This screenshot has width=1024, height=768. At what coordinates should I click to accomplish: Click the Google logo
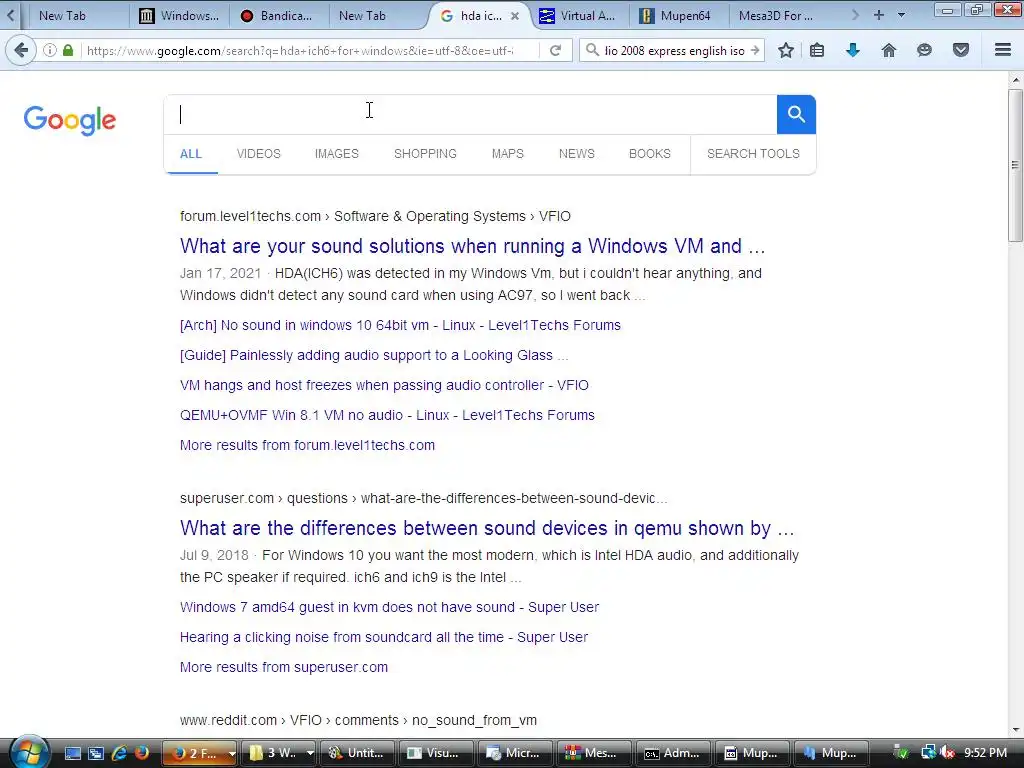pos(70,120)
